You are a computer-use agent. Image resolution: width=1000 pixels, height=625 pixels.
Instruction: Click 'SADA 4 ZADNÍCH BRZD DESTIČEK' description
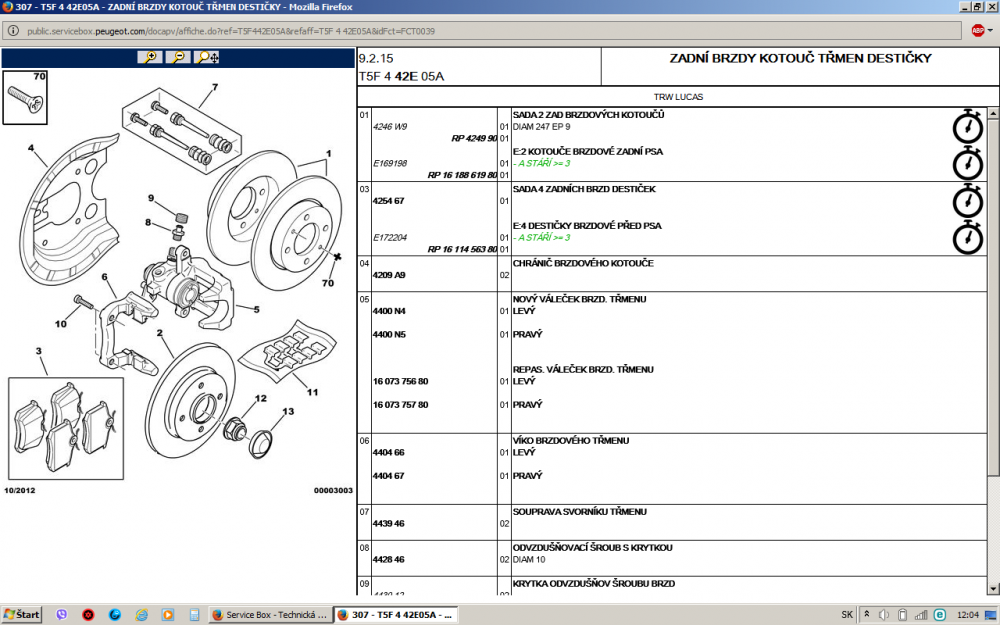click(584, 189)
